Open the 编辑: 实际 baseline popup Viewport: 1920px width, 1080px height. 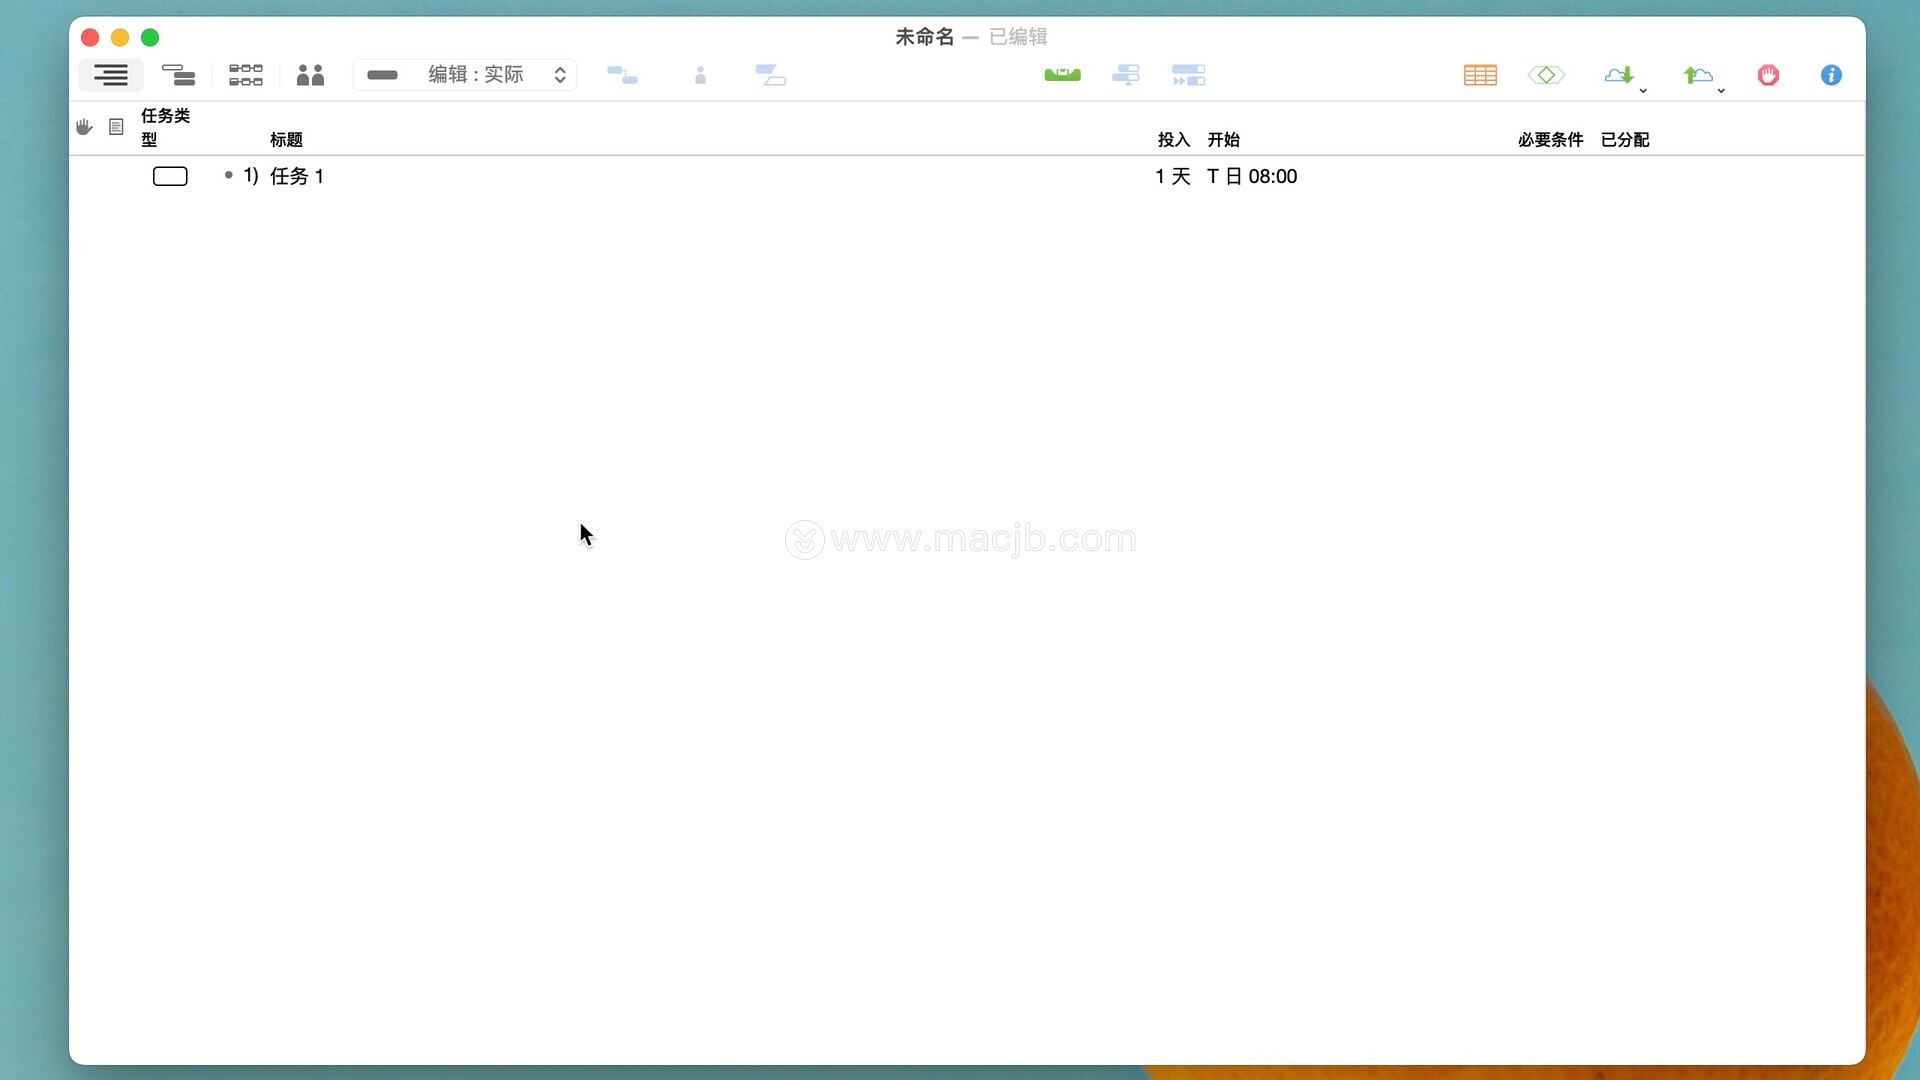point(466,75)
